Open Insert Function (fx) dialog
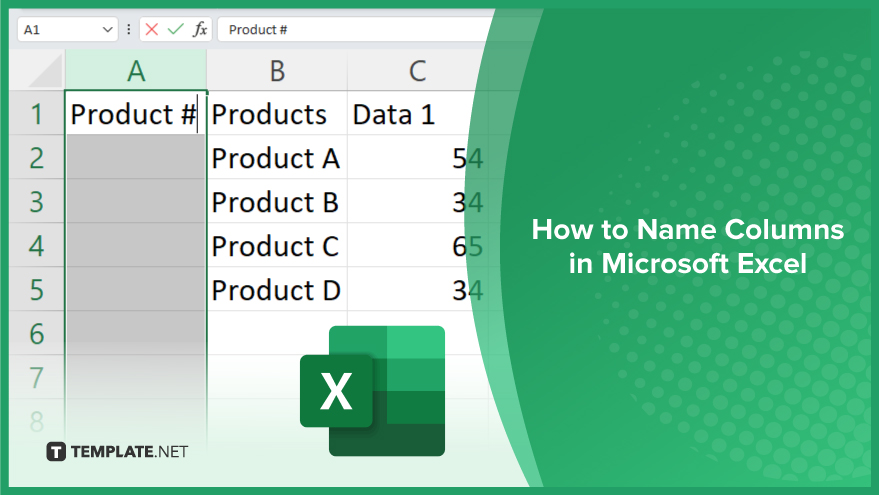This screenshot has width=879, height=495. [x=200, y=29]
